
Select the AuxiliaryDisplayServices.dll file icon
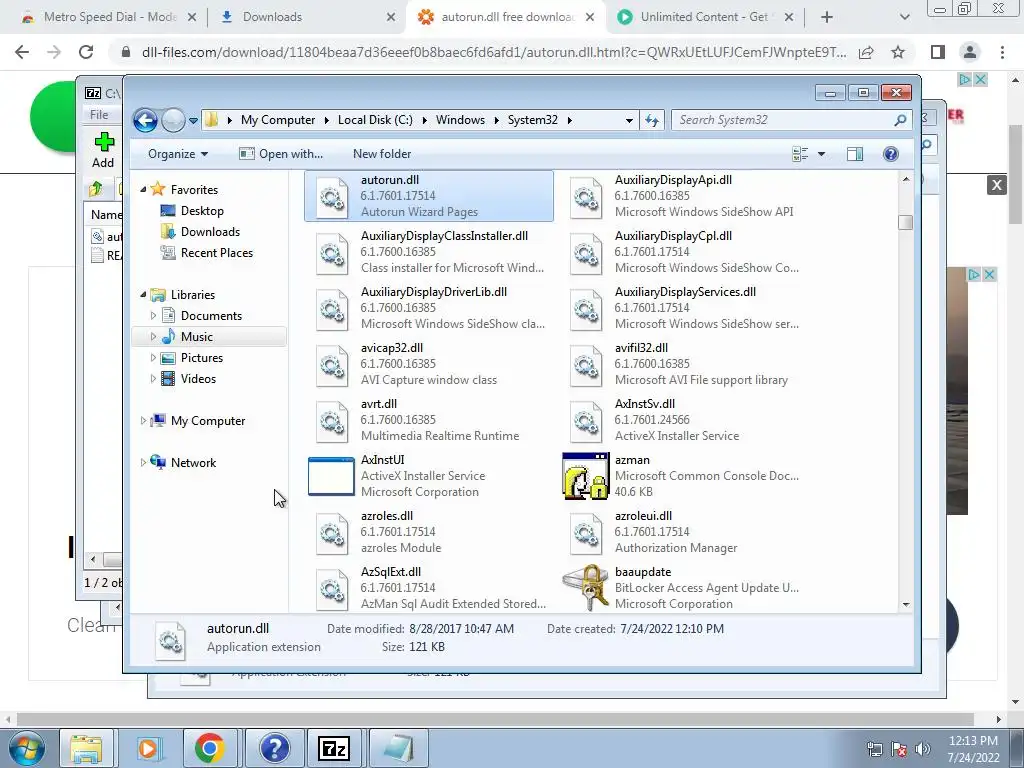coord(586,310)
